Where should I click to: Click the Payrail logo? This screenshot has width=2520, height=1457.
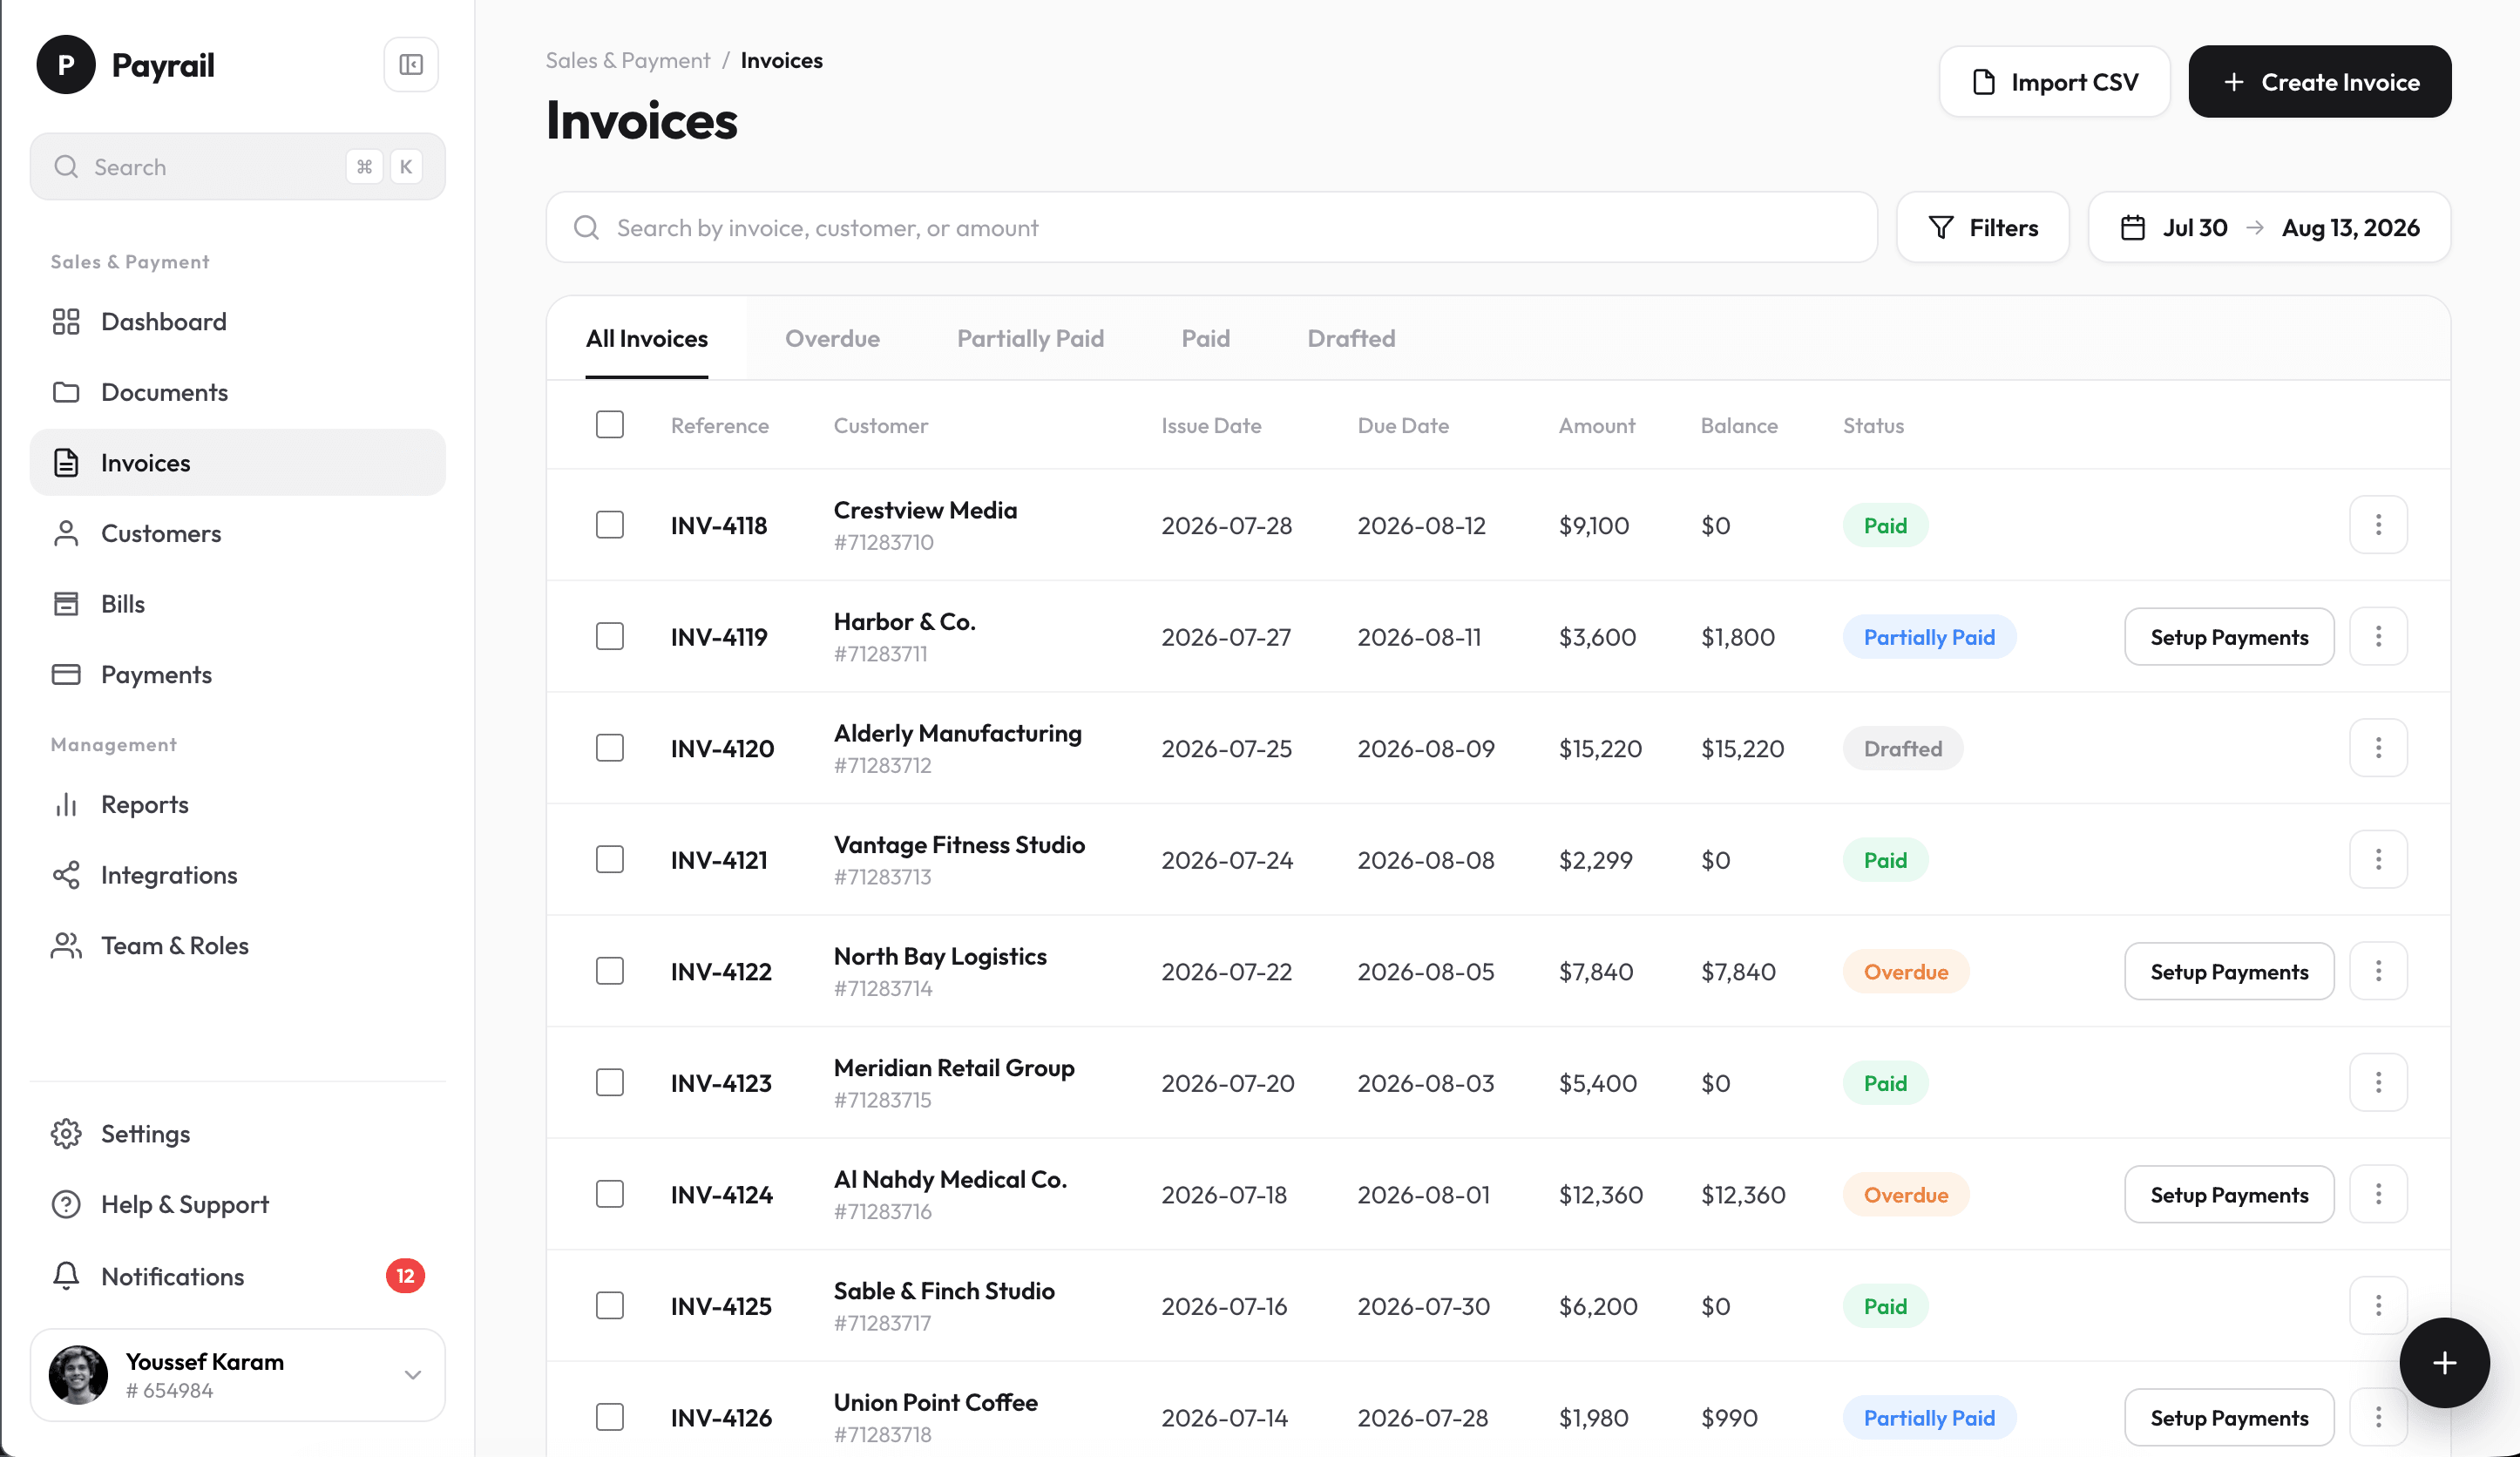[126, 65]
